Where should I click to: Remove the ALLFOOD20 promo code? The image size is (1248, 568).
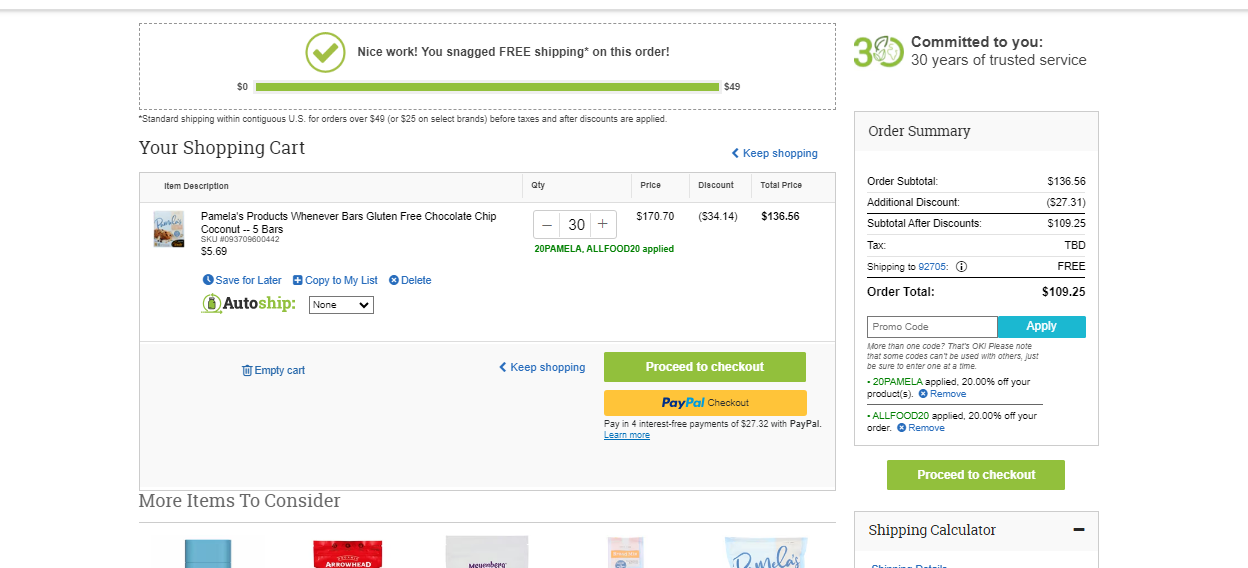(x=920, y=428)
